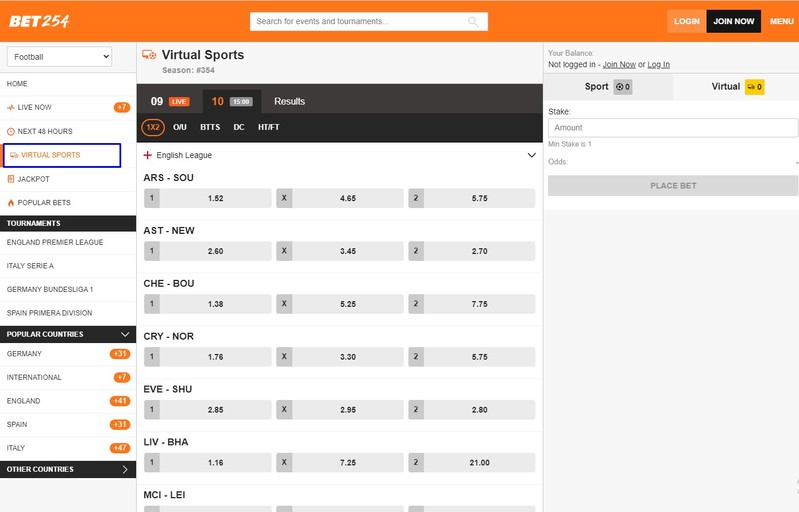Click the Virtual Sports header icon

tap(149, 55)
